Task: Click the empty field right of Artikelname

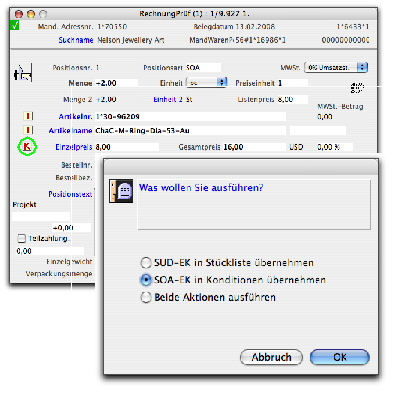Action: coord(318,130)
